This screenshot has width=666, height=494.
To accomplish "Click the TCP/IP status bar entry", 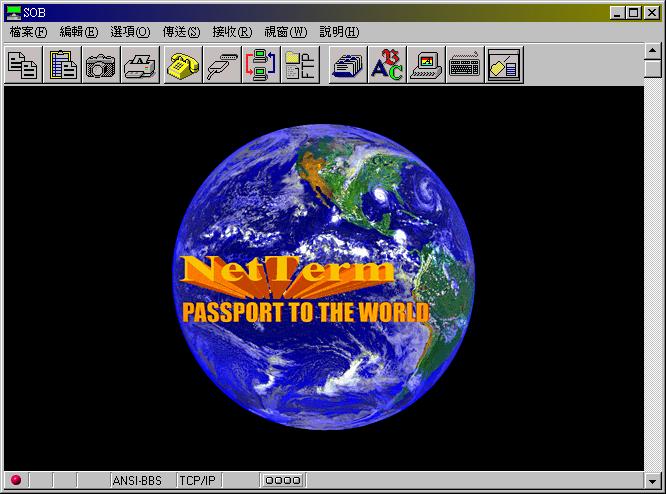I will tap(198, 480).
